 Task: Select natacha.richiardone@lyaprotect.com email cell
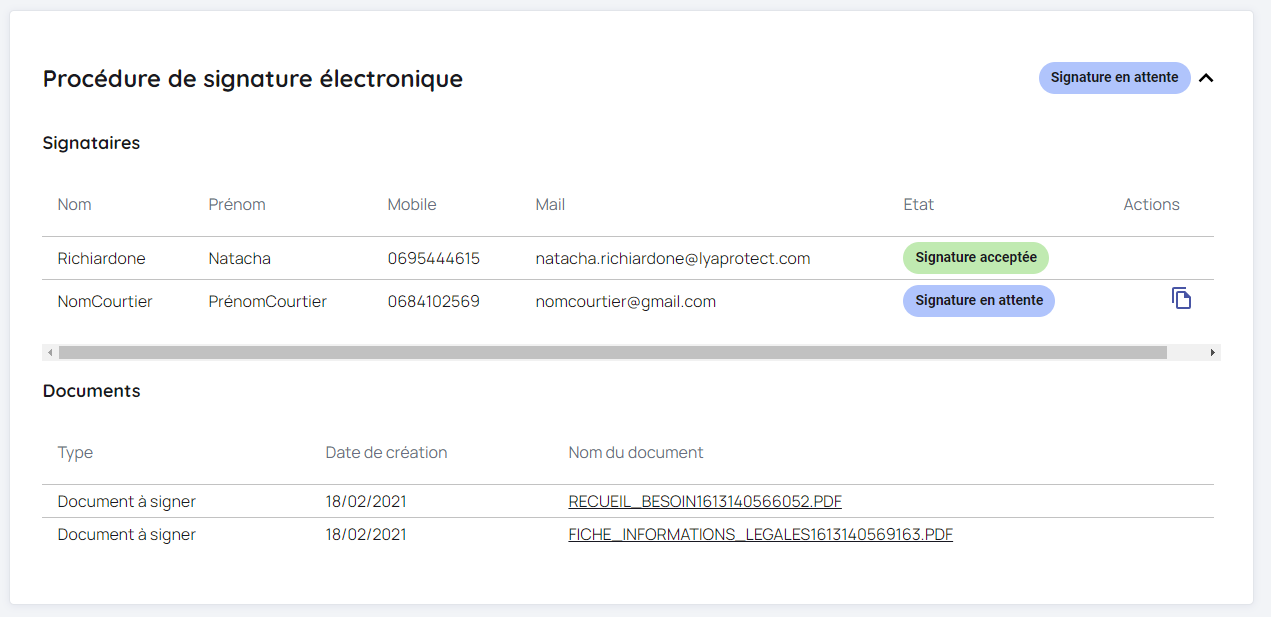(x=672, y=259)
